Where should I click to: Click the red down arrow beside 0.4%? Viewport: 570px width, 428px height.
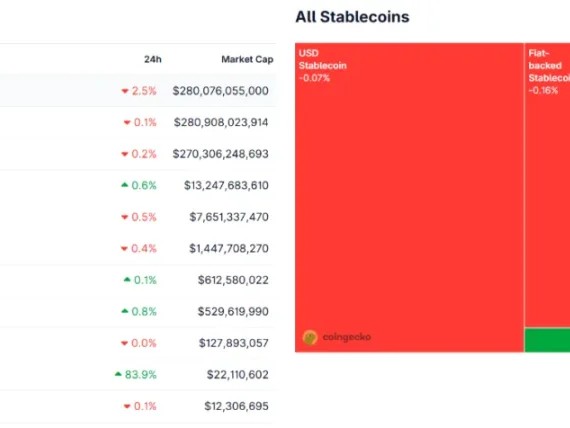click(x=124, y=249)
